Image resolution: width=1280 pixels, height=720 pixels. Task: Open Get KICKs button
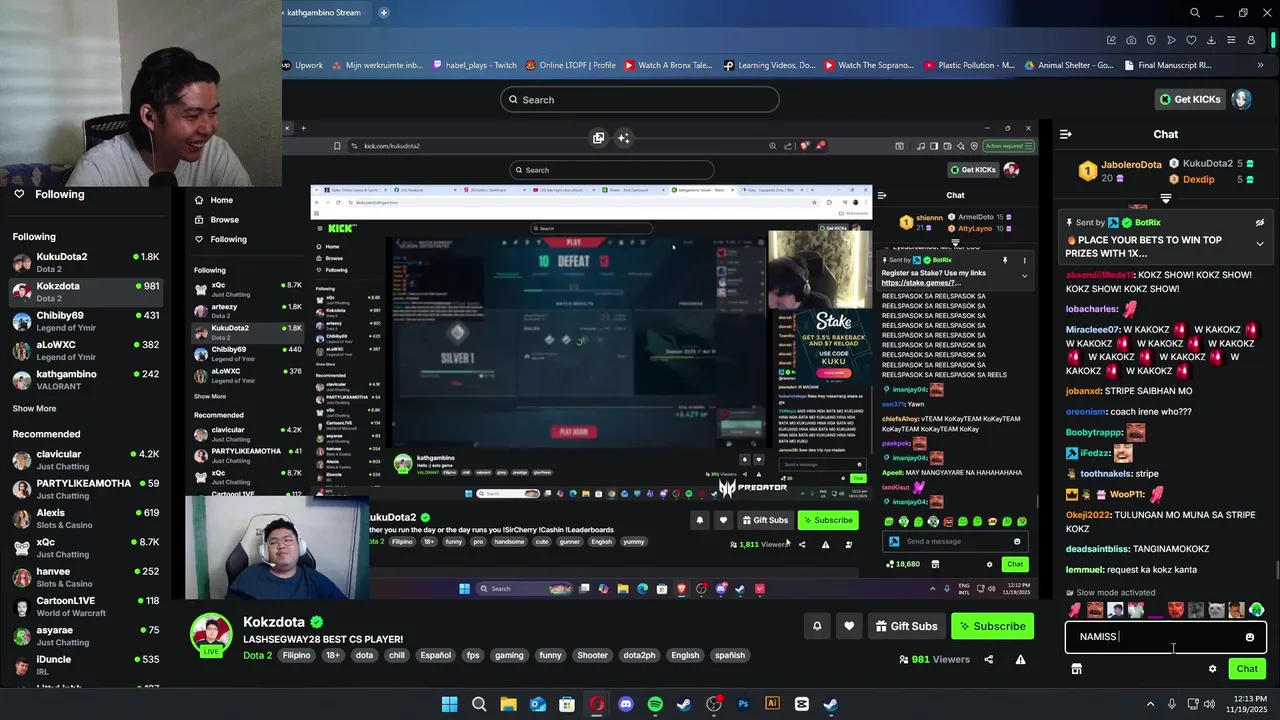[x=1190, y=99]
